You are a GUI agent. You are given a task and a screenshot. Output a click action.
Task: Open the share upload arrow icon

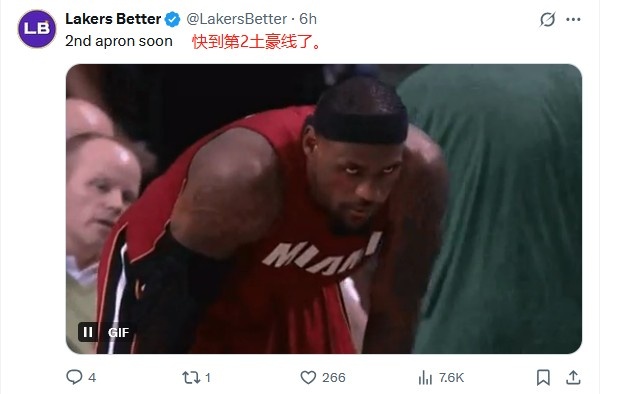tap(573, 377)
